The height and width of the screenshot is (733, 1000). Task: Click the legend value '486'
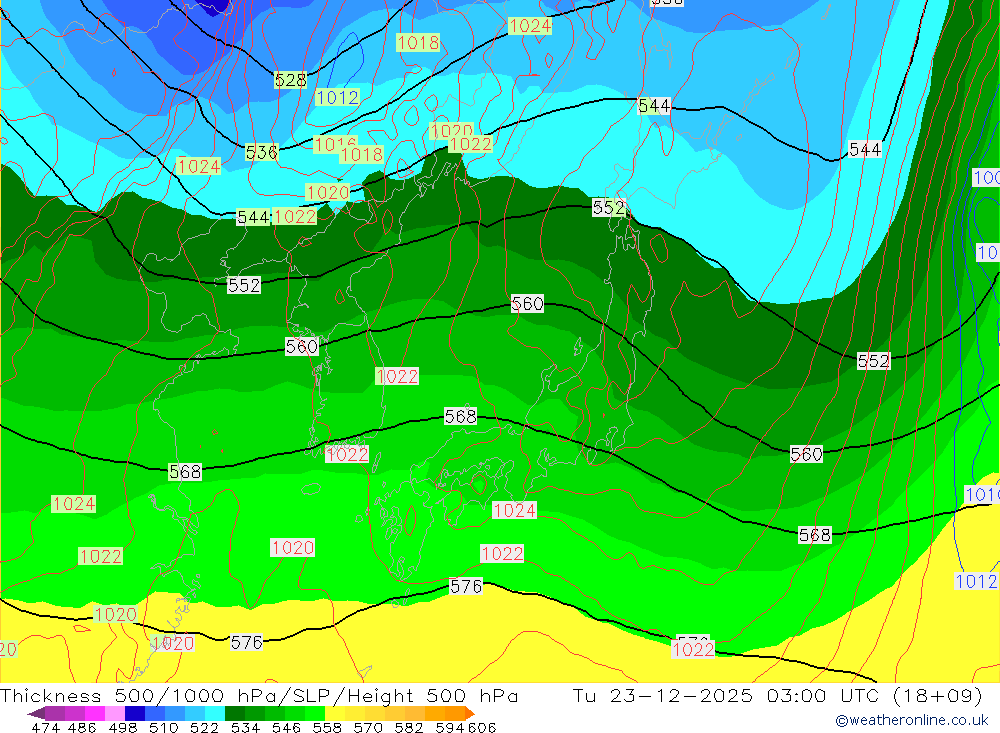[82, 727]
